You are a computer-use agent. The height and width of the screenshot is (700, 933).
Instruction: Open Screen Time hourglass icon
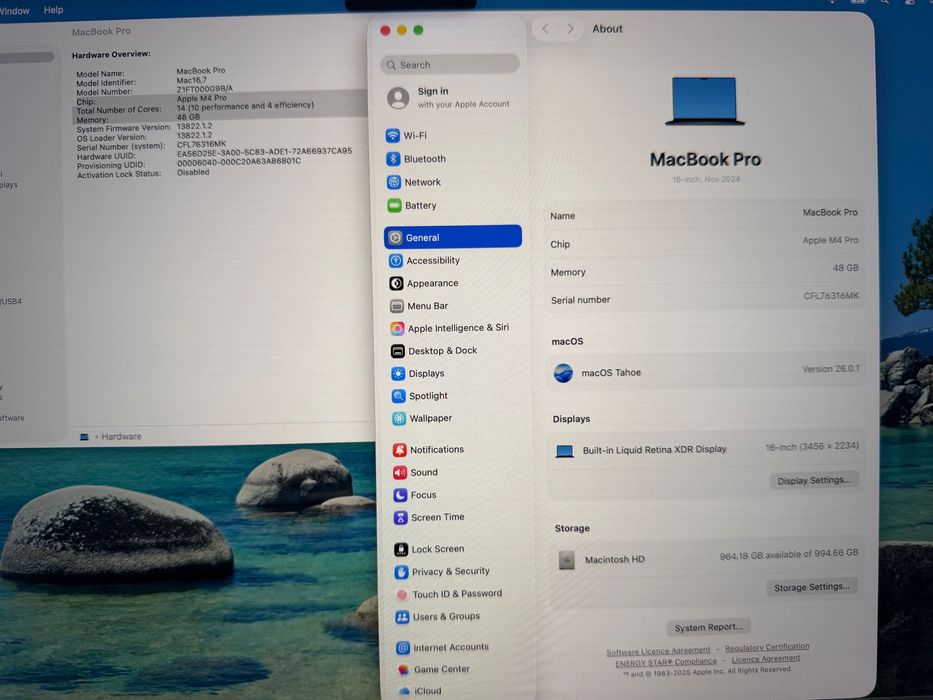(401, 518)
